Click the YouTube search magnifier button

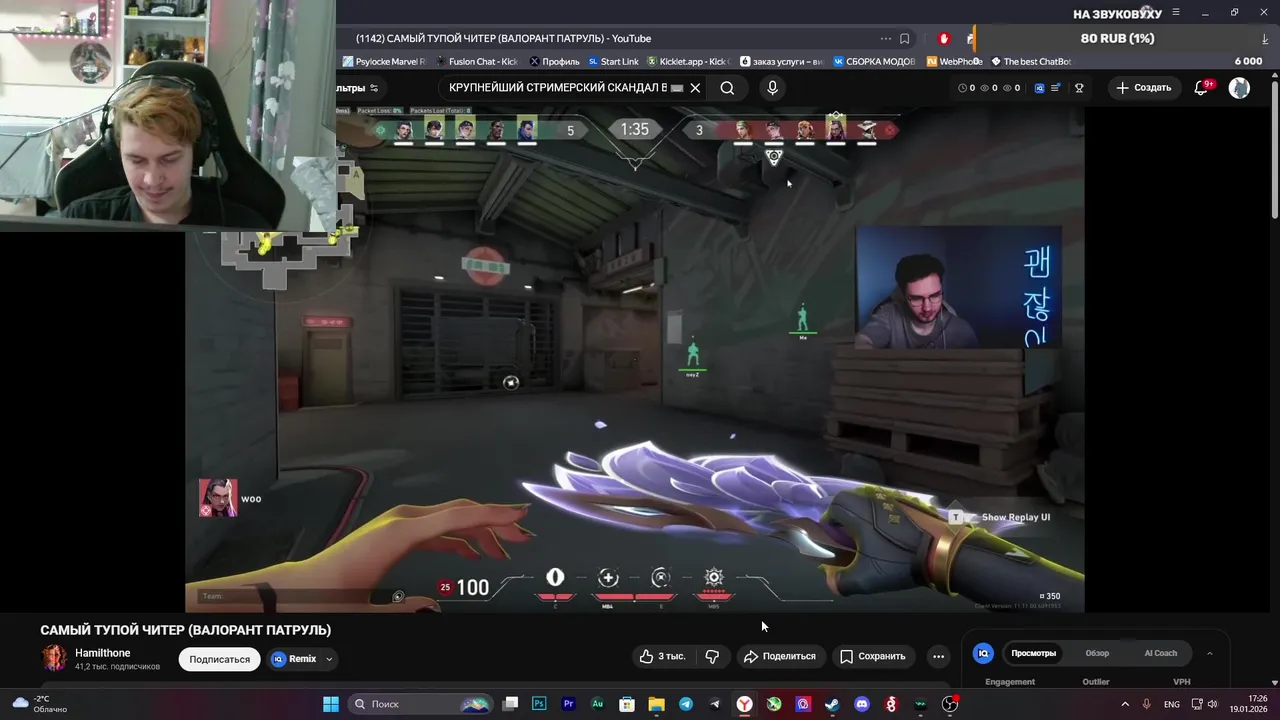(x=727, y=88)
